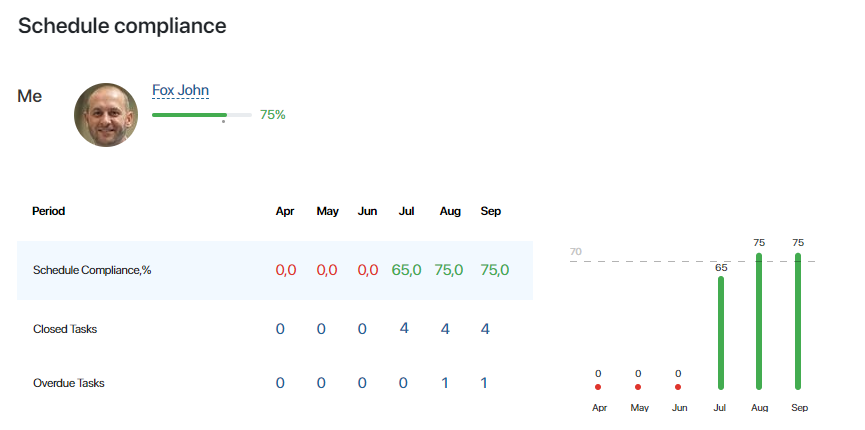Open September overdue tasks count
This screenshot has width=865, height=430.
tap(484, 383)
